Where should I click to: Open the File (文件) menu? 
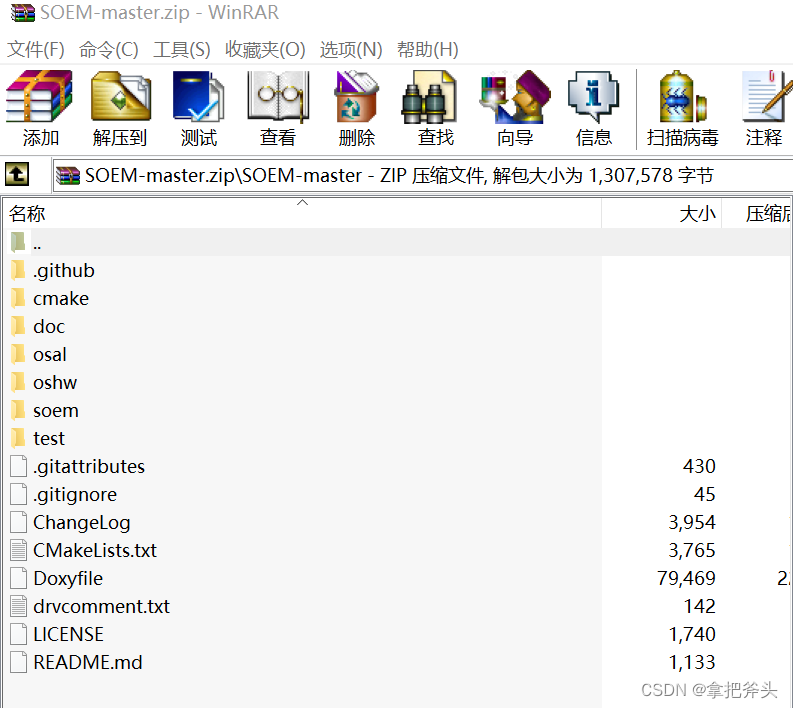[x=35, y=50]
